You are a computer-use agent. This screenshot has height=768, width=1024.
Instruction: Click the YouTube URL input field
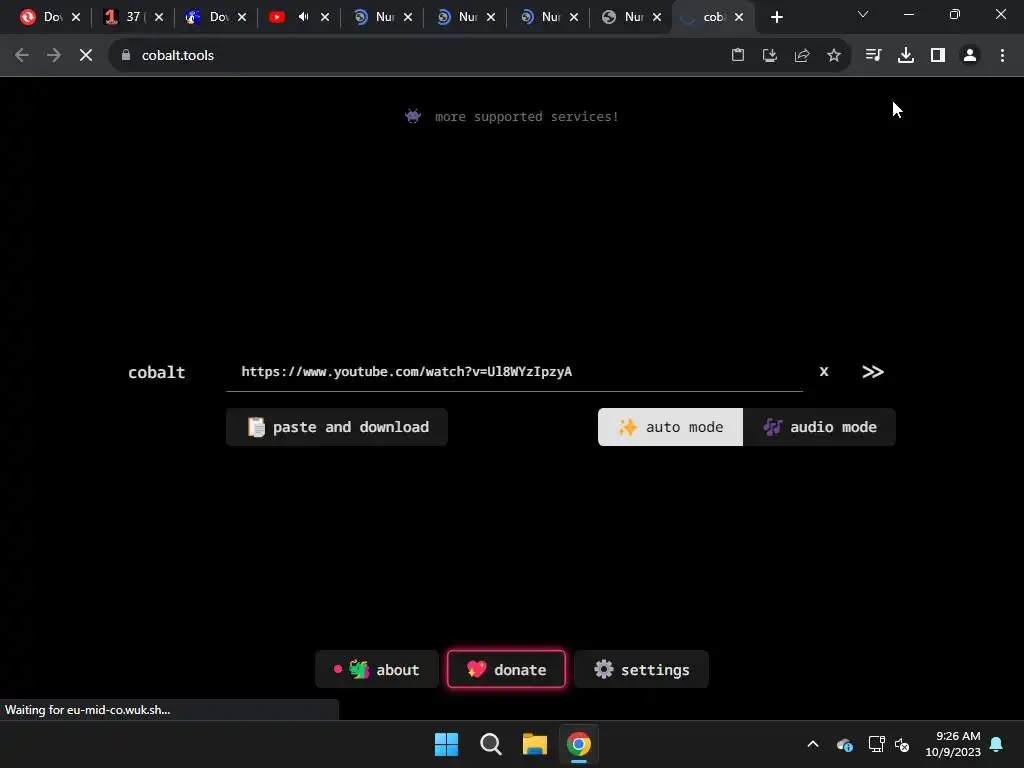[515, 372]
